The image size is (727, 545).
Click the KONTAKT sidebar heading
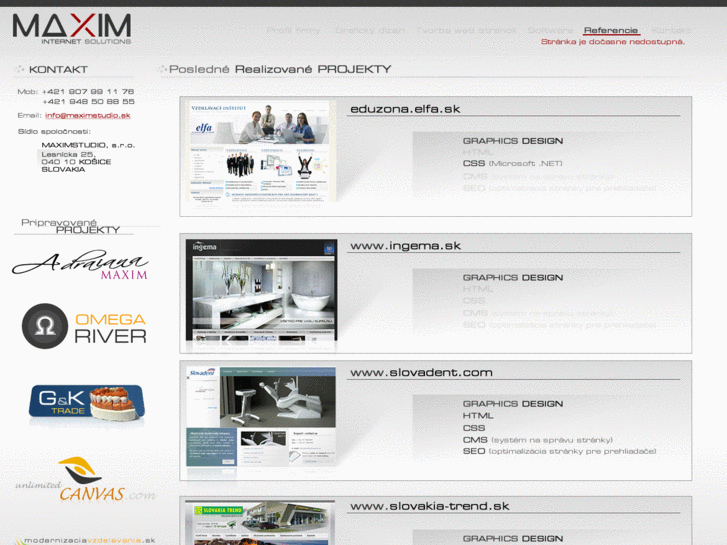pyautogui.click(x=58, y=70)
